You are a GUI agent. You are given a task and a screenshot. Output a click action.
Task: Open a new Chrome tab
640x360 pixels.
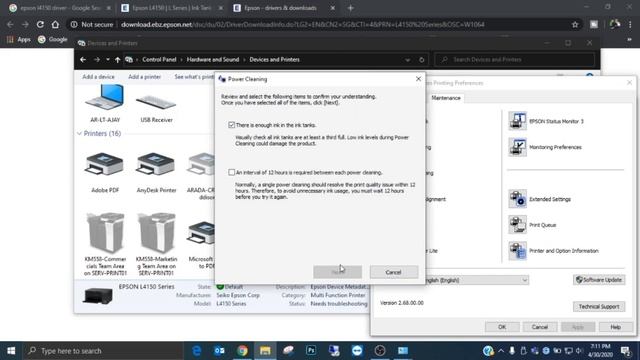point(351,8)
